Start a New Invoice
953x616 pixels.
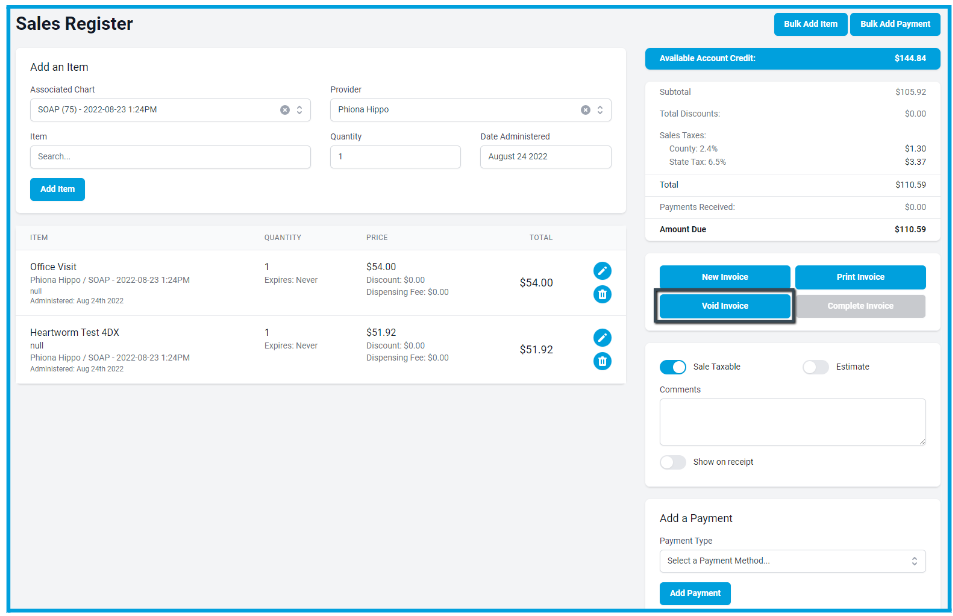point(724,277)
